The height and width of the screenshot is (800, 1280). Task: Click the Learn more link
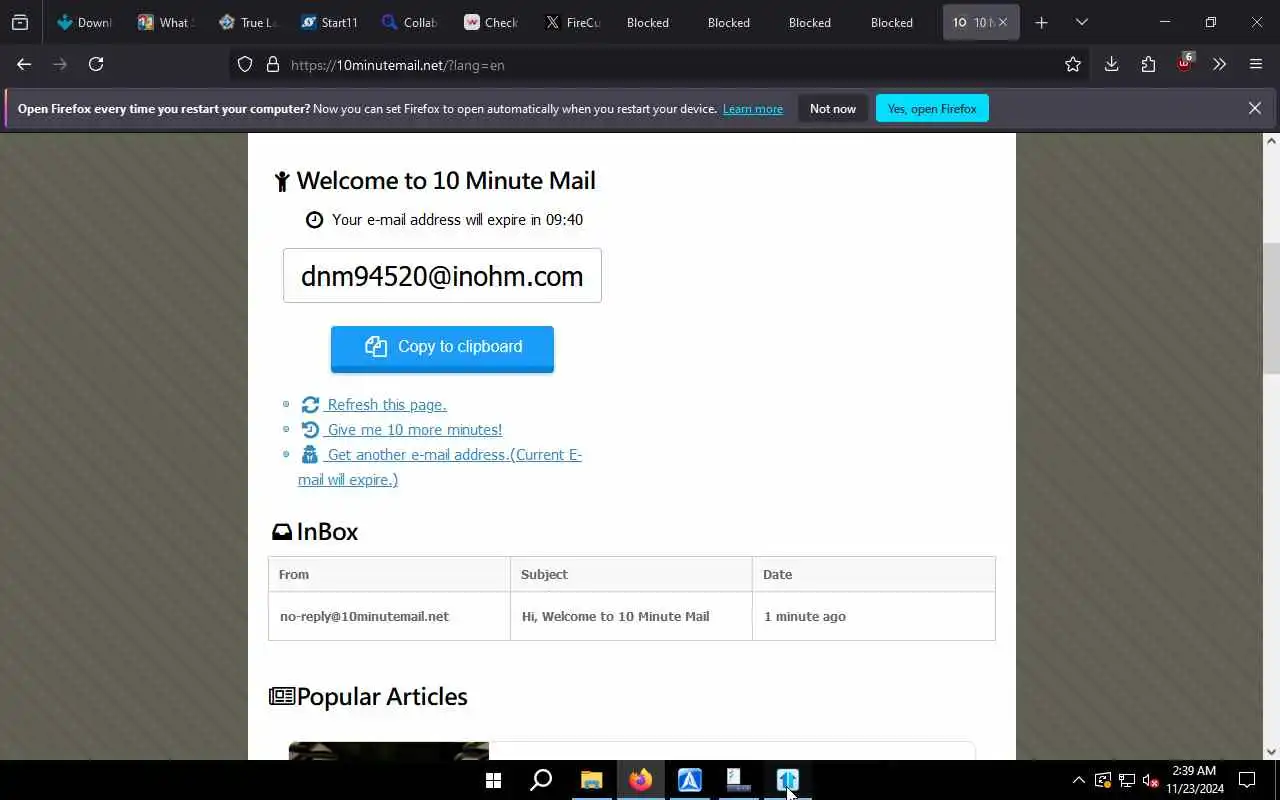click(753, 109)
